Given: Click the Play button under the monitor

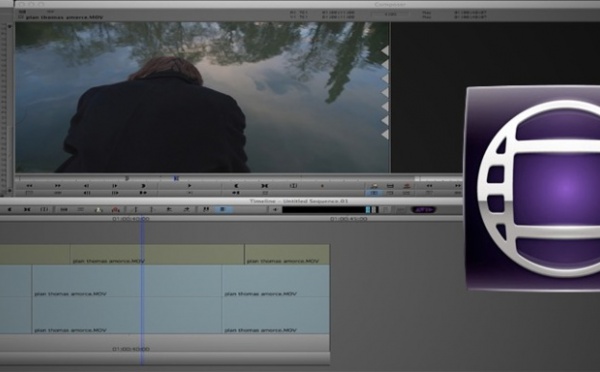Looking at the screenshot, I should click(189, 186).
